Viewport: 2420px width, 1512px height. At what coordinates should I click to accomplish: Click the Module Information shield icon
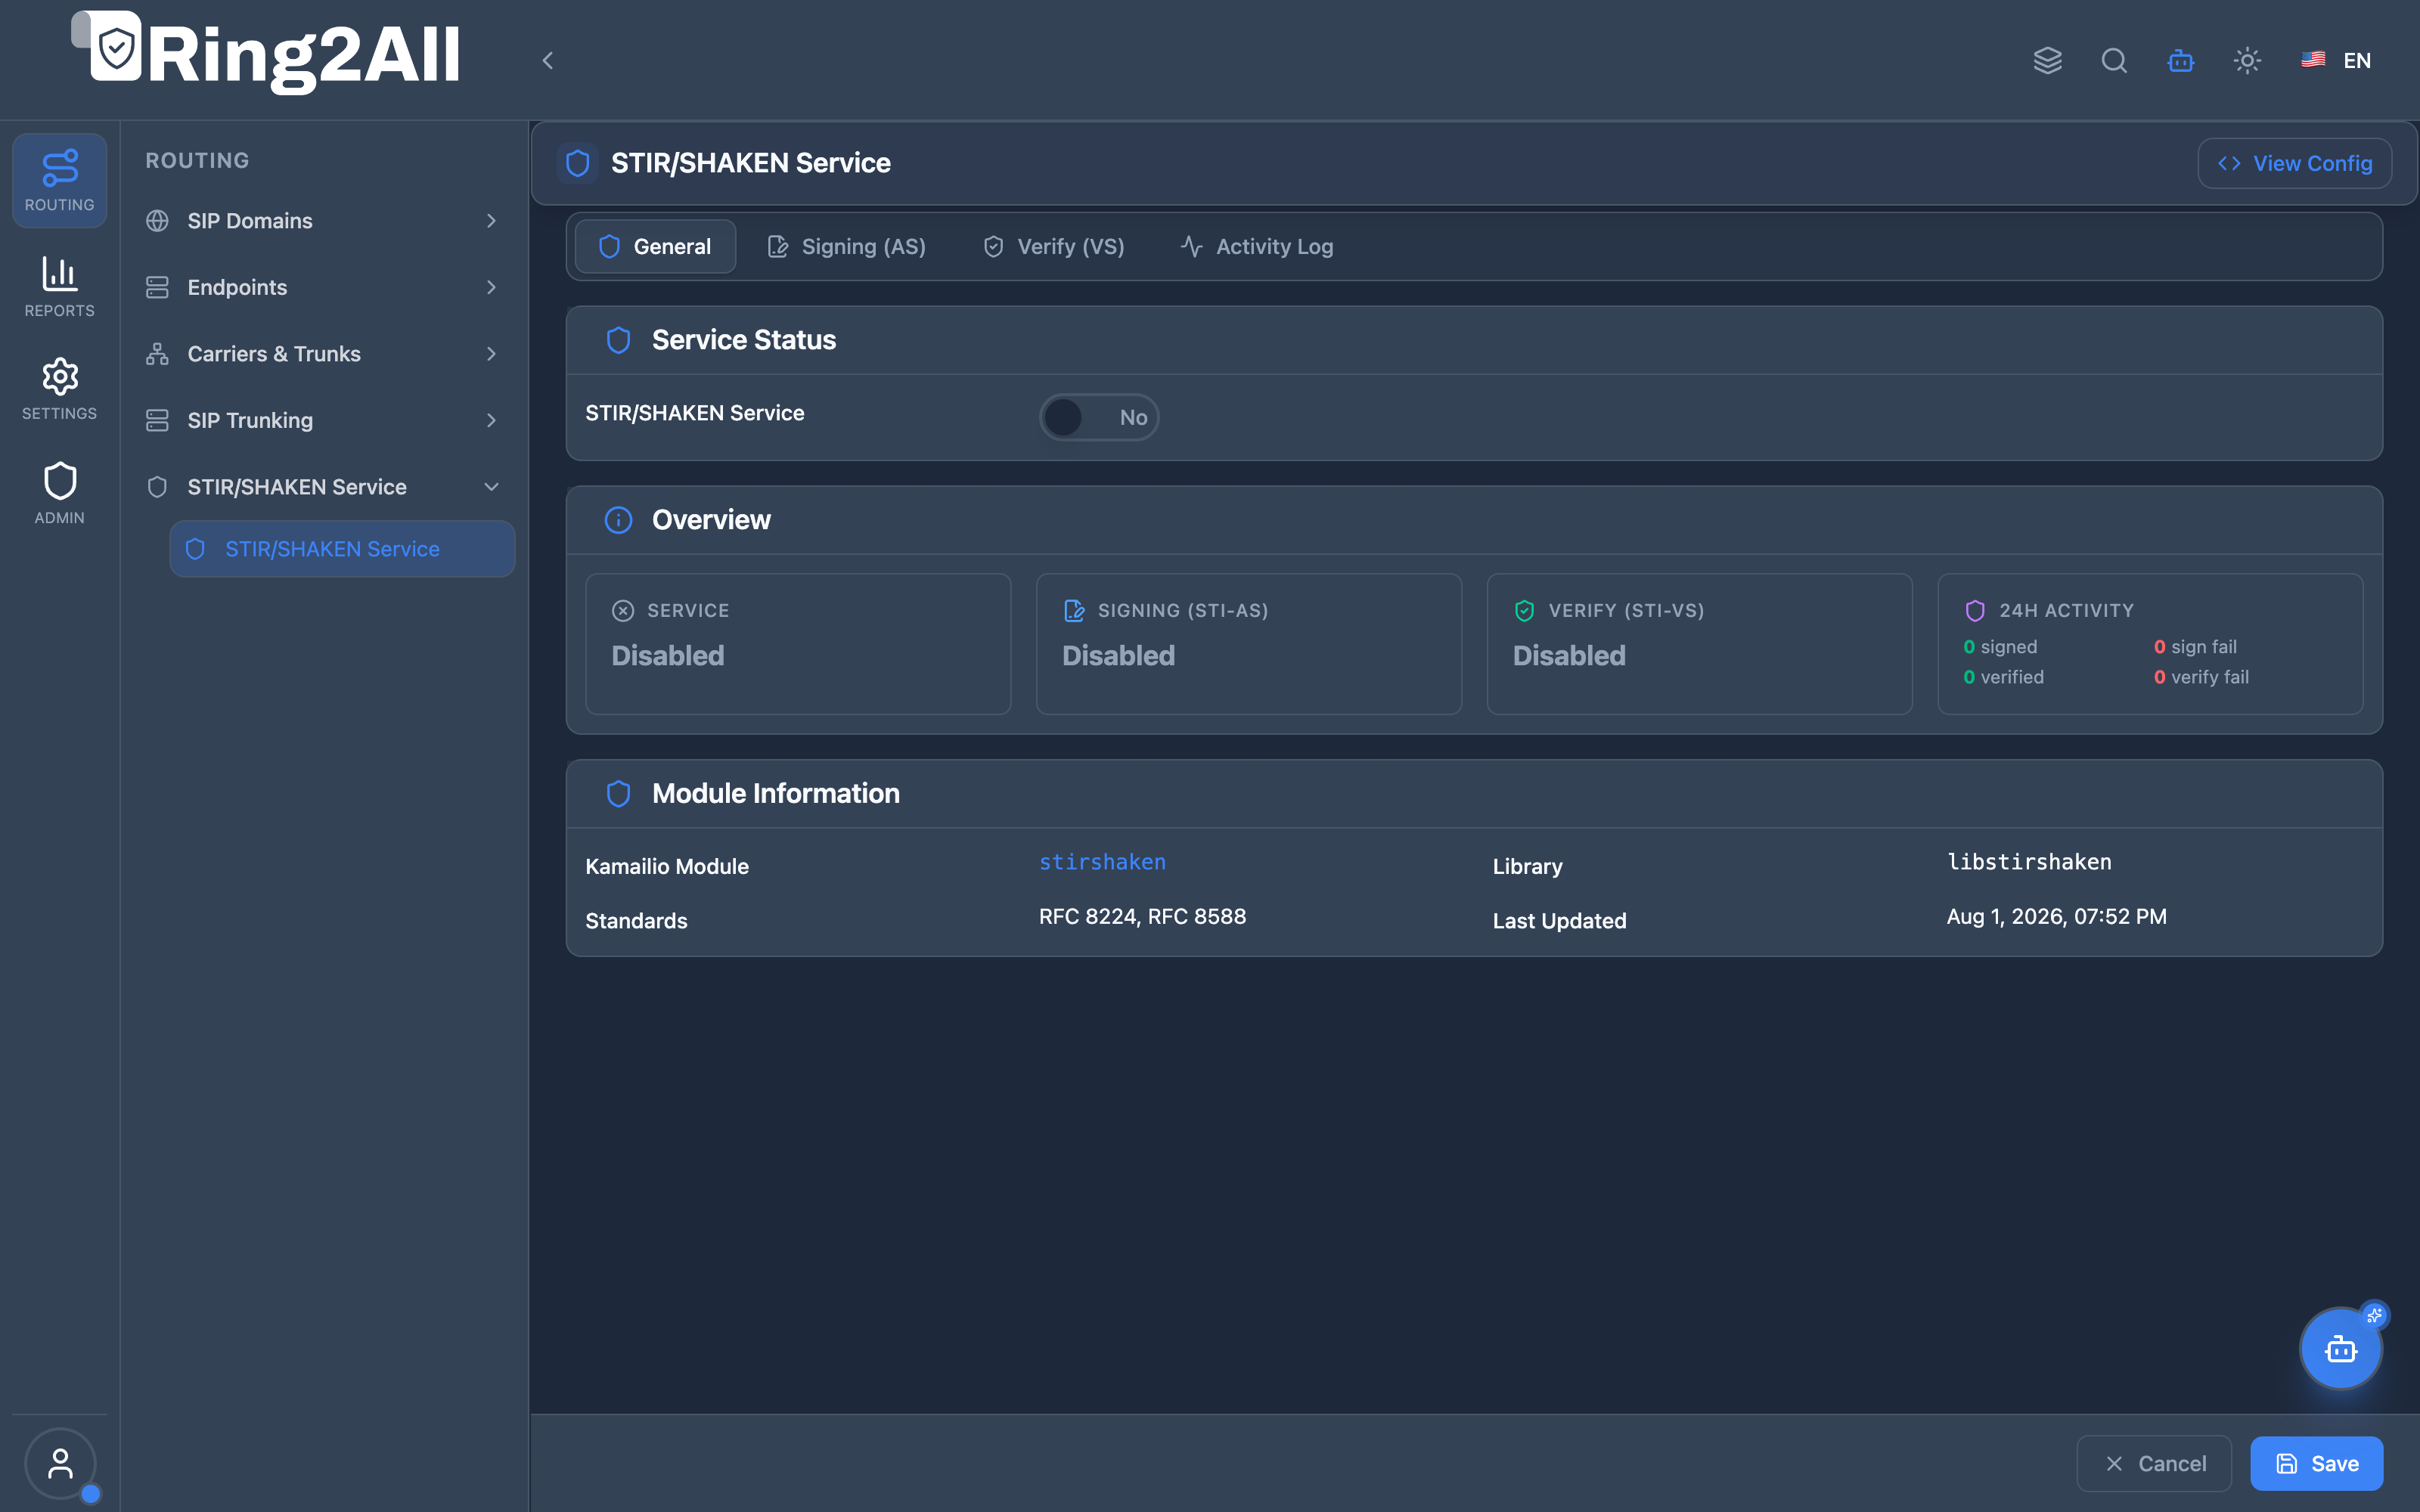(619, 794)
